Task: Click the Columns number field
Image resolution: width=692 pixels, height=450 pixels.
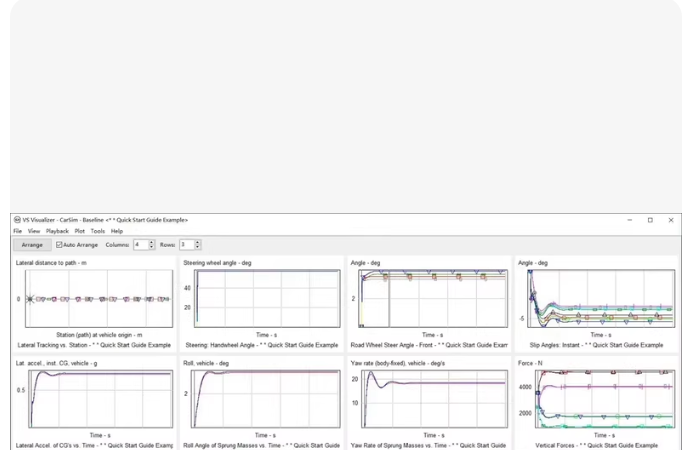Action: (141, 245)
